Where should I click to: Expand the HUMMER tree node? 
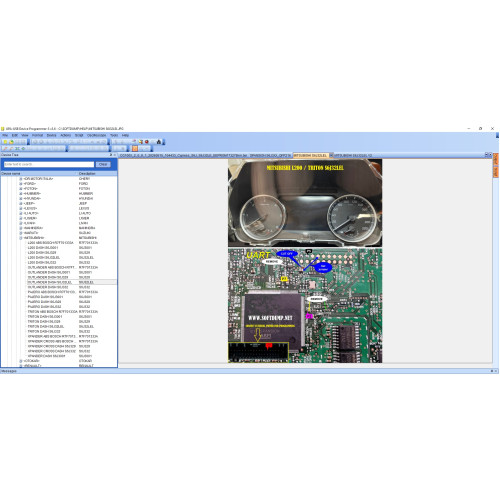point(21,194)
